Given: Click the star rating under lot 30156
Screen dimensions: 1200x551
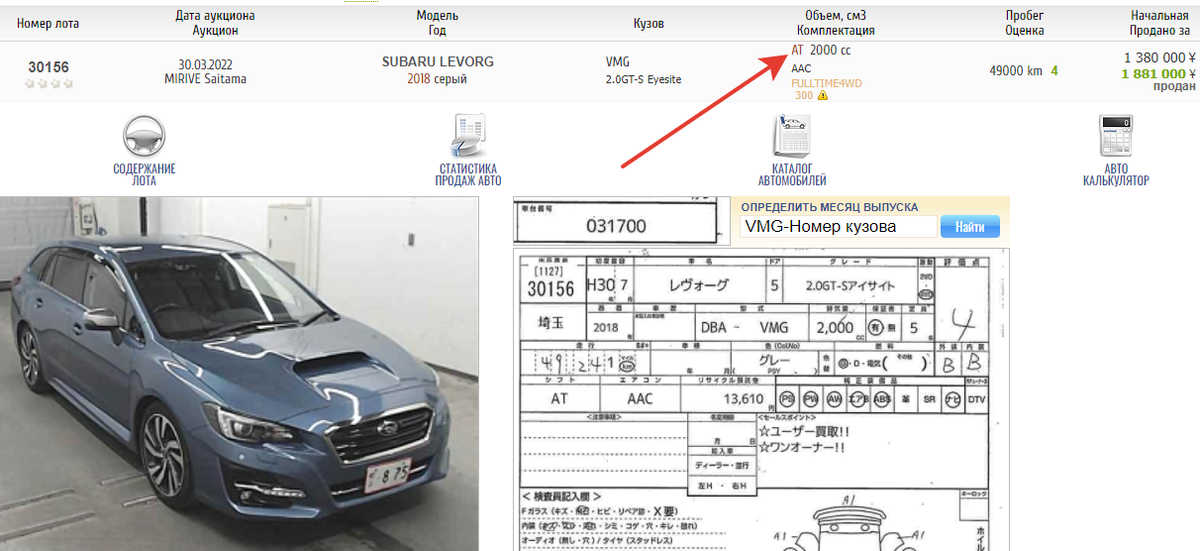Looking at the screenshot, I should click(x=49, y=84).
